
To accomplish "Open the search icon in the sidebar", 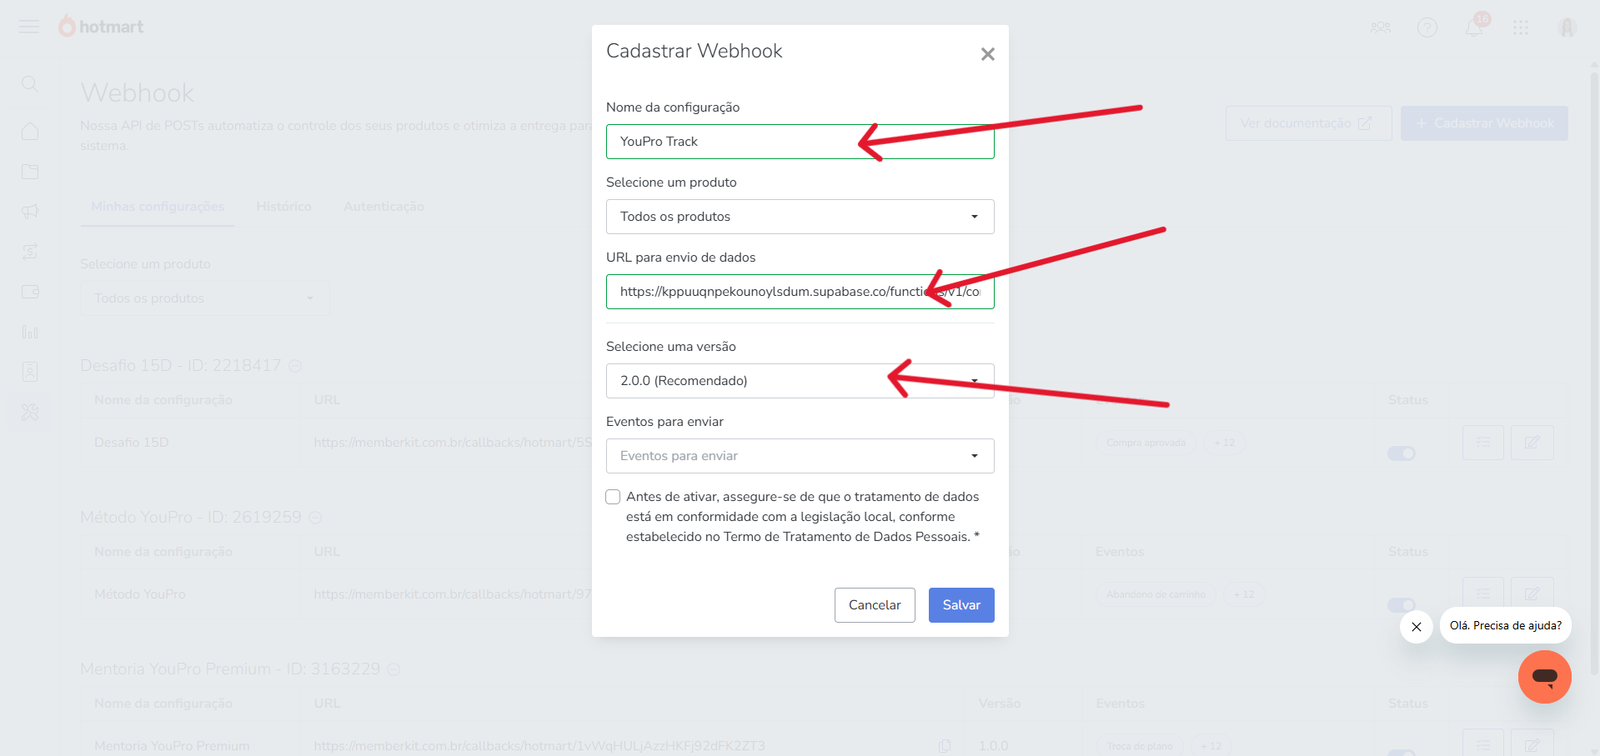I will [30, 84].
